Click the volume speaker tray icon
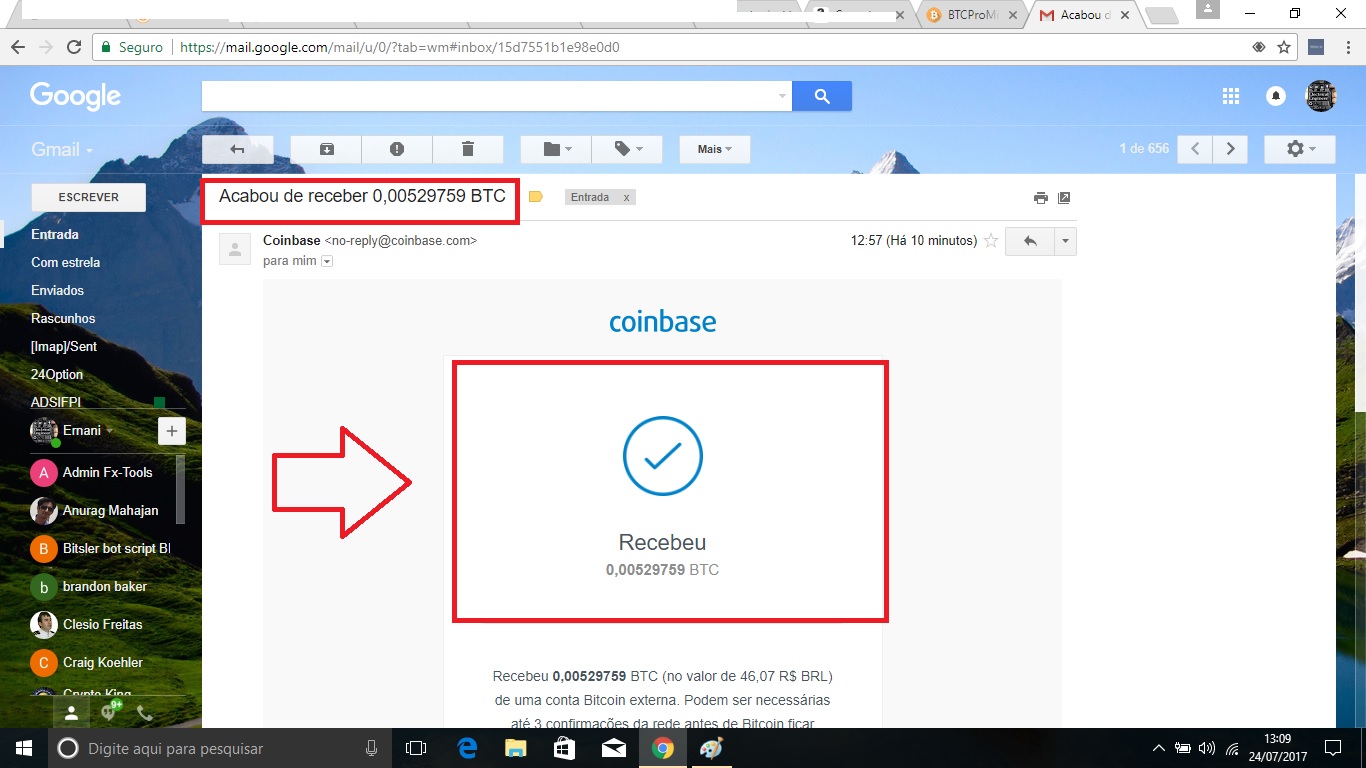1366x768 pixels. click(x=1206, y=748)
